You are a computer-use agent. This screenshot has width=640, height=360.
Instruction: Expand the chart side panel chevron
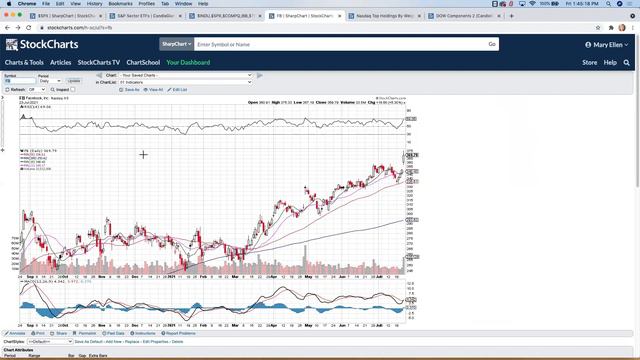(x=2, y=98)
